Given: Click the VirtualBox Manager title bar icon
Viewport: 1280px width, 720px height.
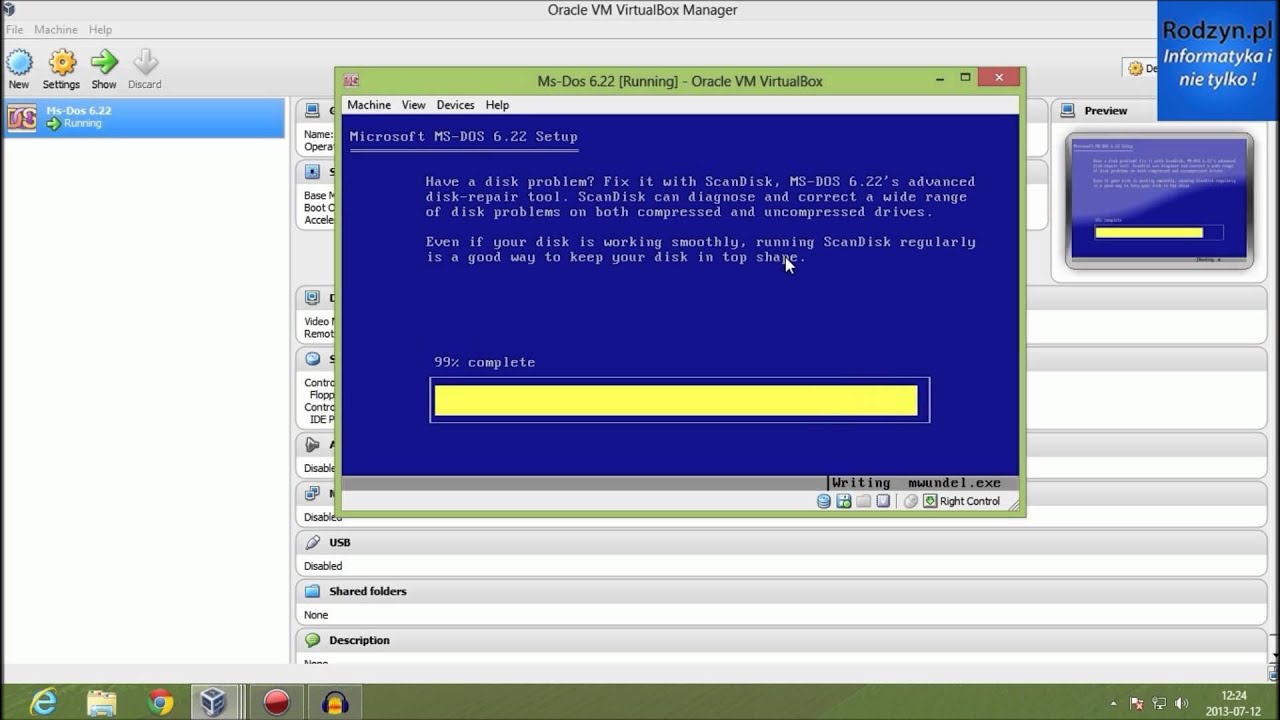Looking at the screenshot, I should (8, 10).
